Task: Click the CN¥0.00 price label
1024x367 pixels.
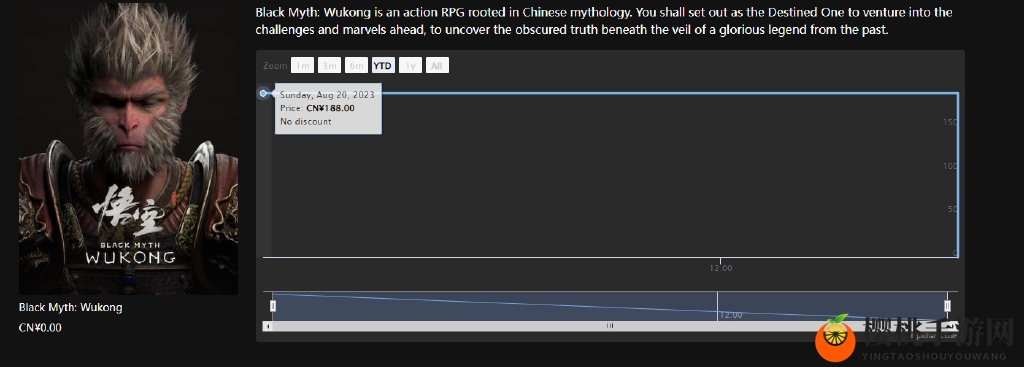Action: [x=40, y=328]
